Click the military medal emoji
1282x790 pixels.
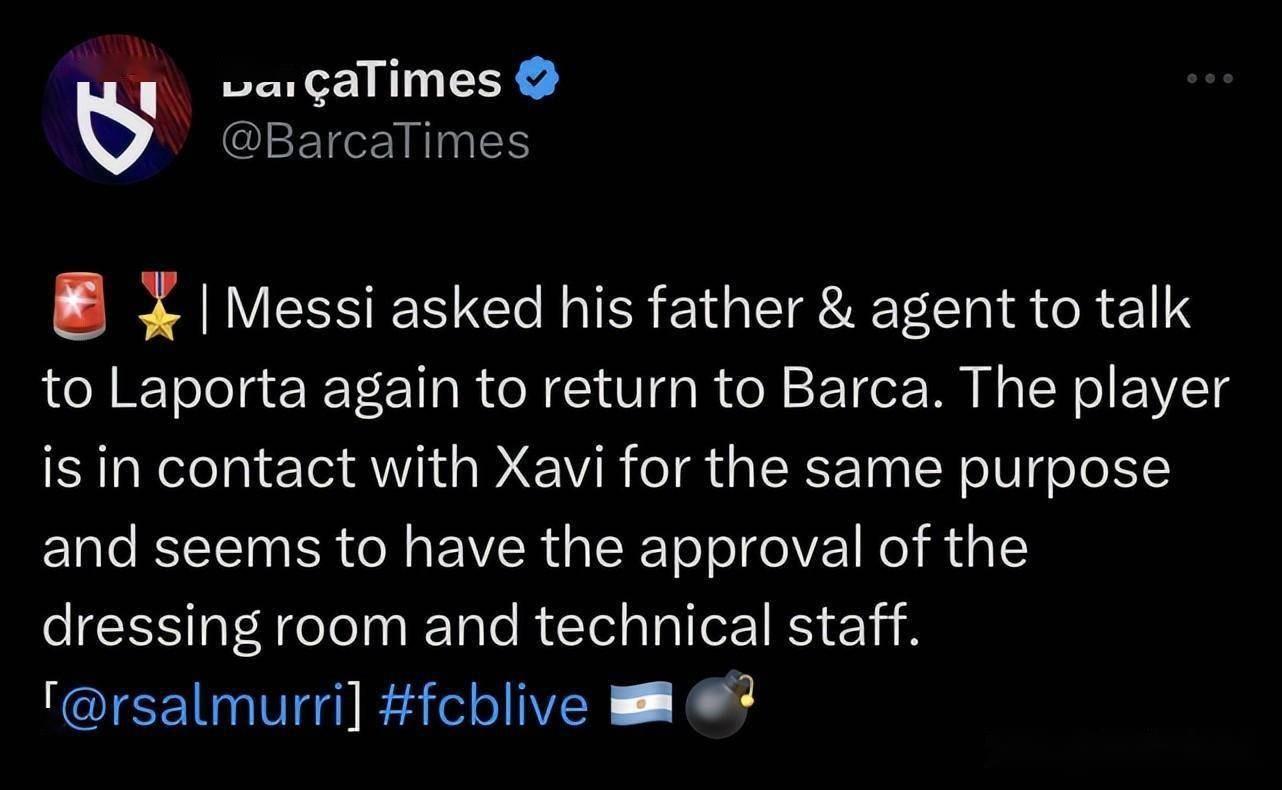pyautogui.click(x=157, y=306)
